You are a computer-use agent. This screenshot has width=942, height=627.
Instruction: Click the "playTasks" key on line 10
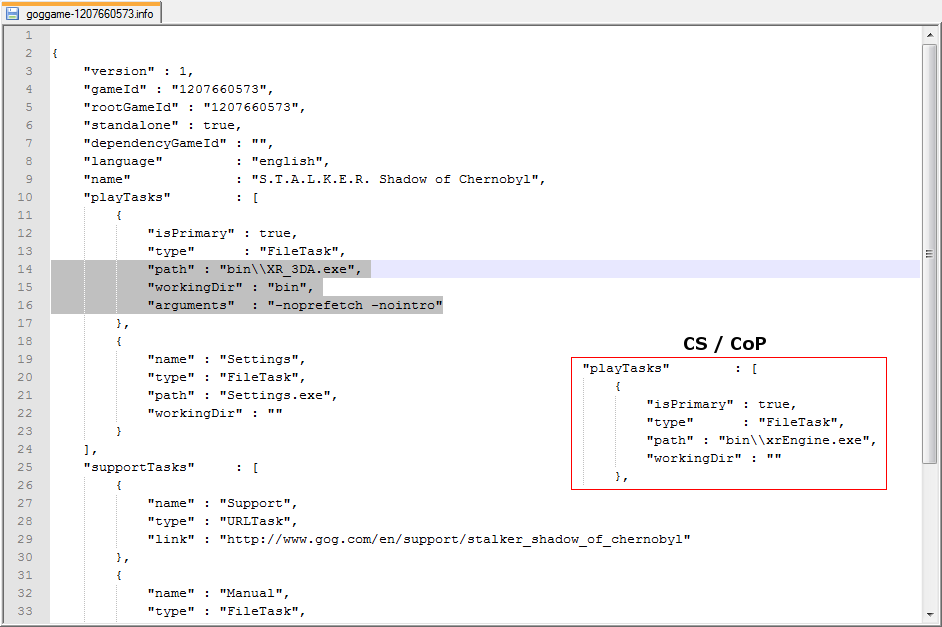(x=127, y=197)
